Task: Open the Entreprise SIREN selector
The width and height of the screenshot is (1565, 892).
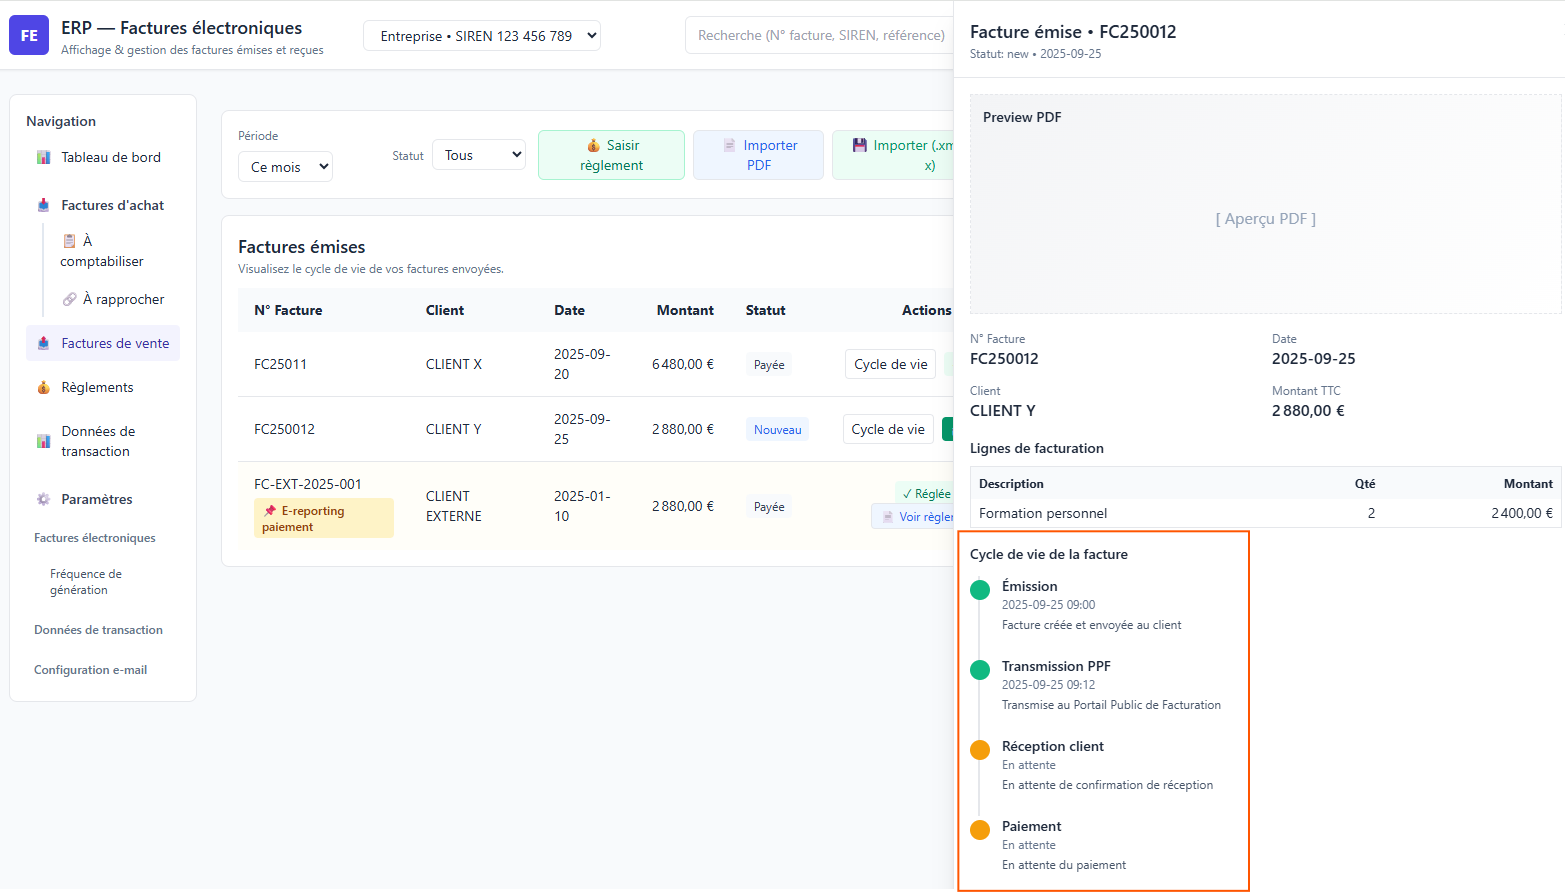Action: click(482, 36)
